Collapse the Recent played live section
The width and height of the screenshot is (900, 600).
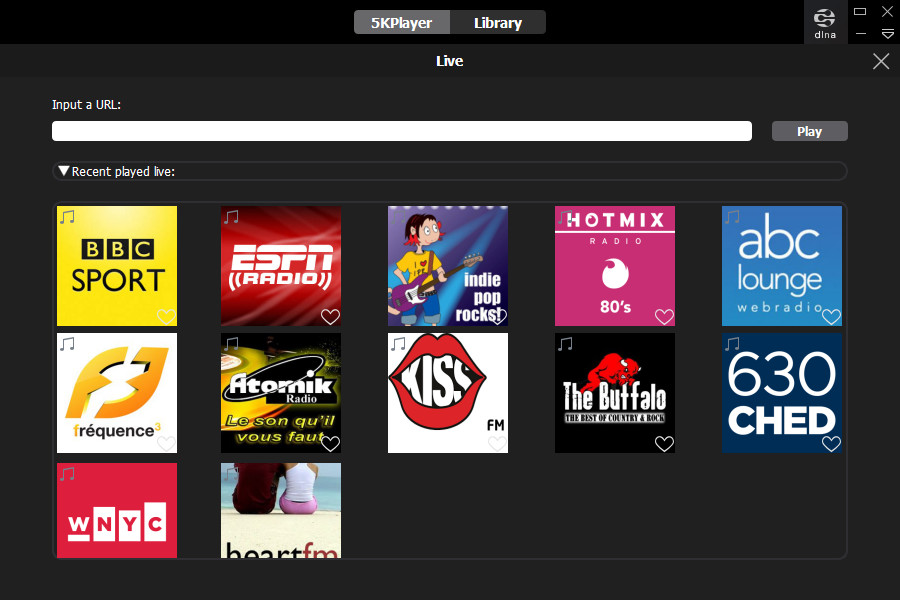pyautogui.click(x=64, y=171)
